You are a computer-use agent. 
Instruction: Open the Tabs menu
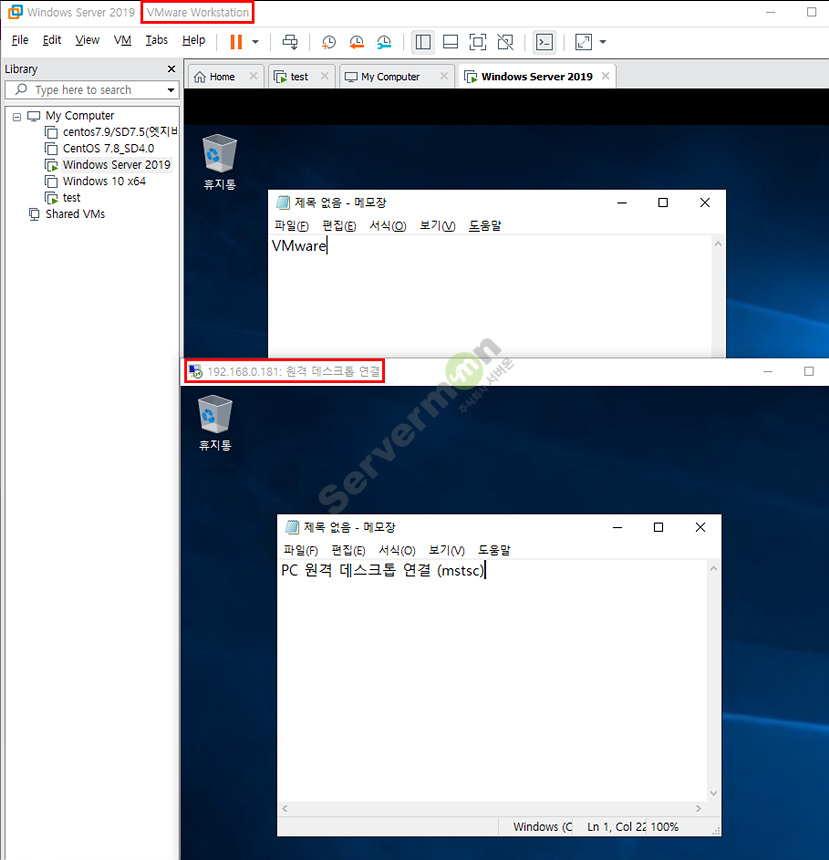point(156,40)
